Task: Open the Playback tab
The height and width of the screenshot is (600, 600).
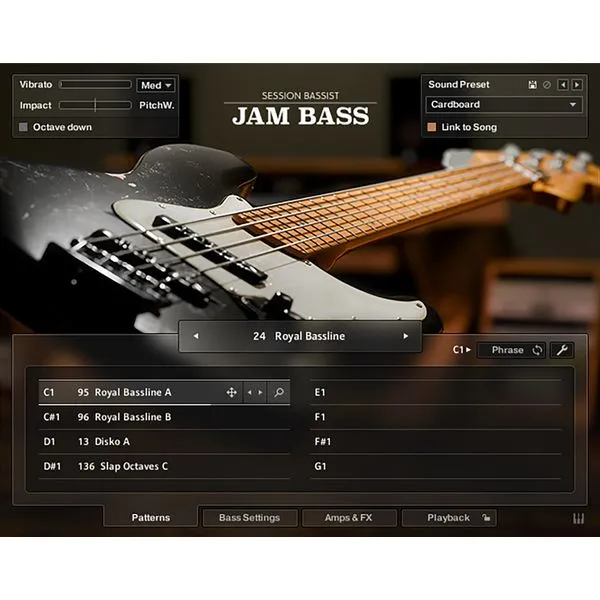Action: (x=449, y=518)
